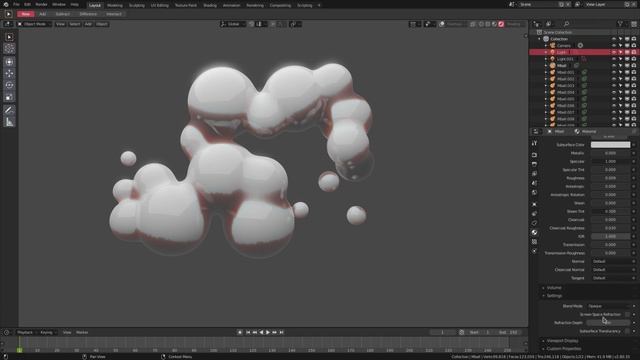Switch to the Shading workspace tab
The height and width of the screenshot is (360, 640).
(x=210, y=5)
